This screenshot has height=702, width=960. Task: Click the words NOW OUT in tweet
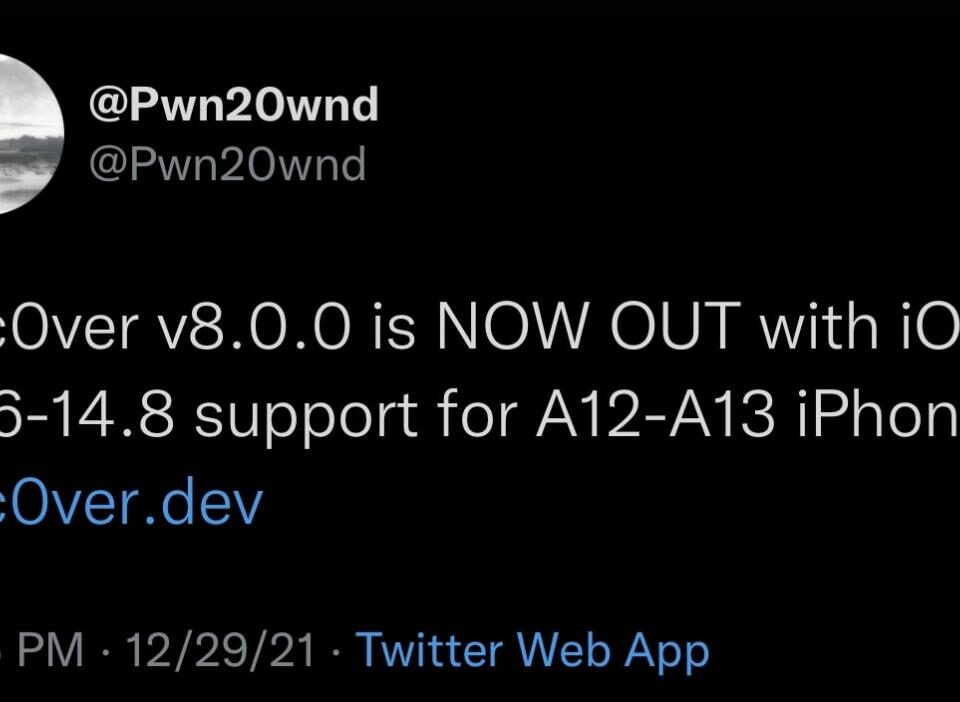(x=586, y=327)
